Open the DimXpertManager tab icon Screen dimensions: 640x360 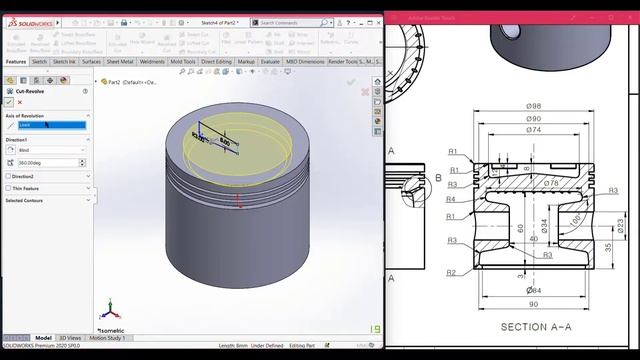(x=50, y=80)
